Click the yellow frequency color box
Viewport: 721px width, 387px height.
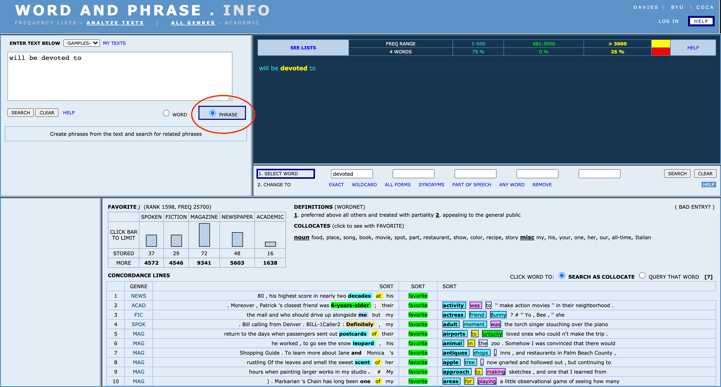661,44
